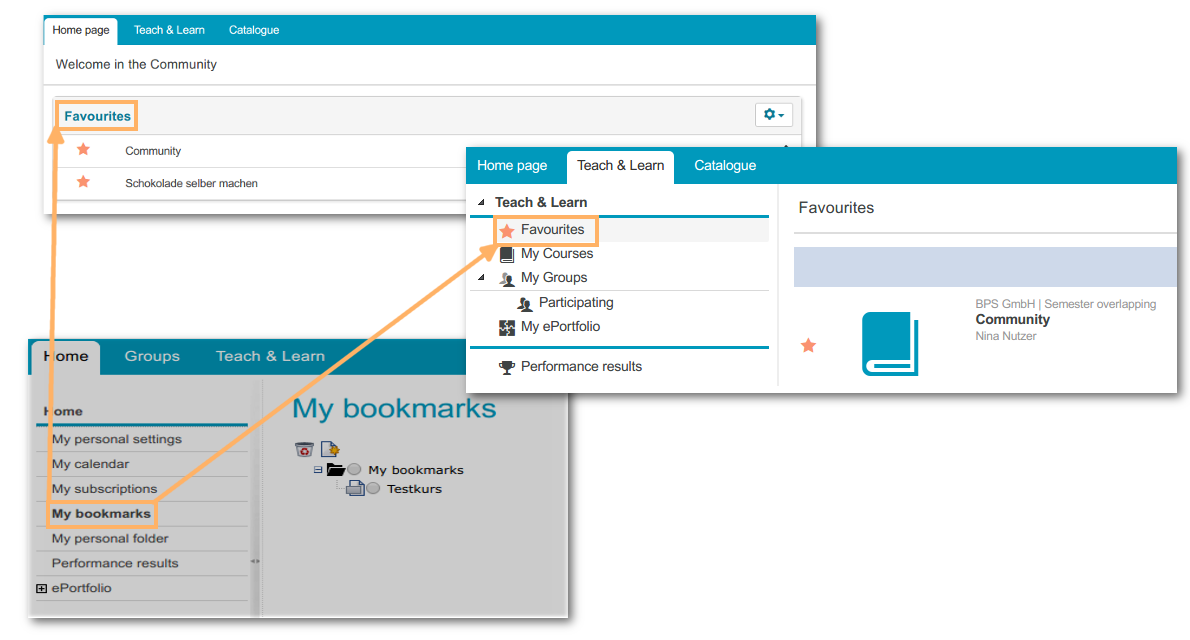This screenshot has height=640, width=1190.
Task: Open the gear settings dropdown in Favourites
Action: (x=774, y=115)
